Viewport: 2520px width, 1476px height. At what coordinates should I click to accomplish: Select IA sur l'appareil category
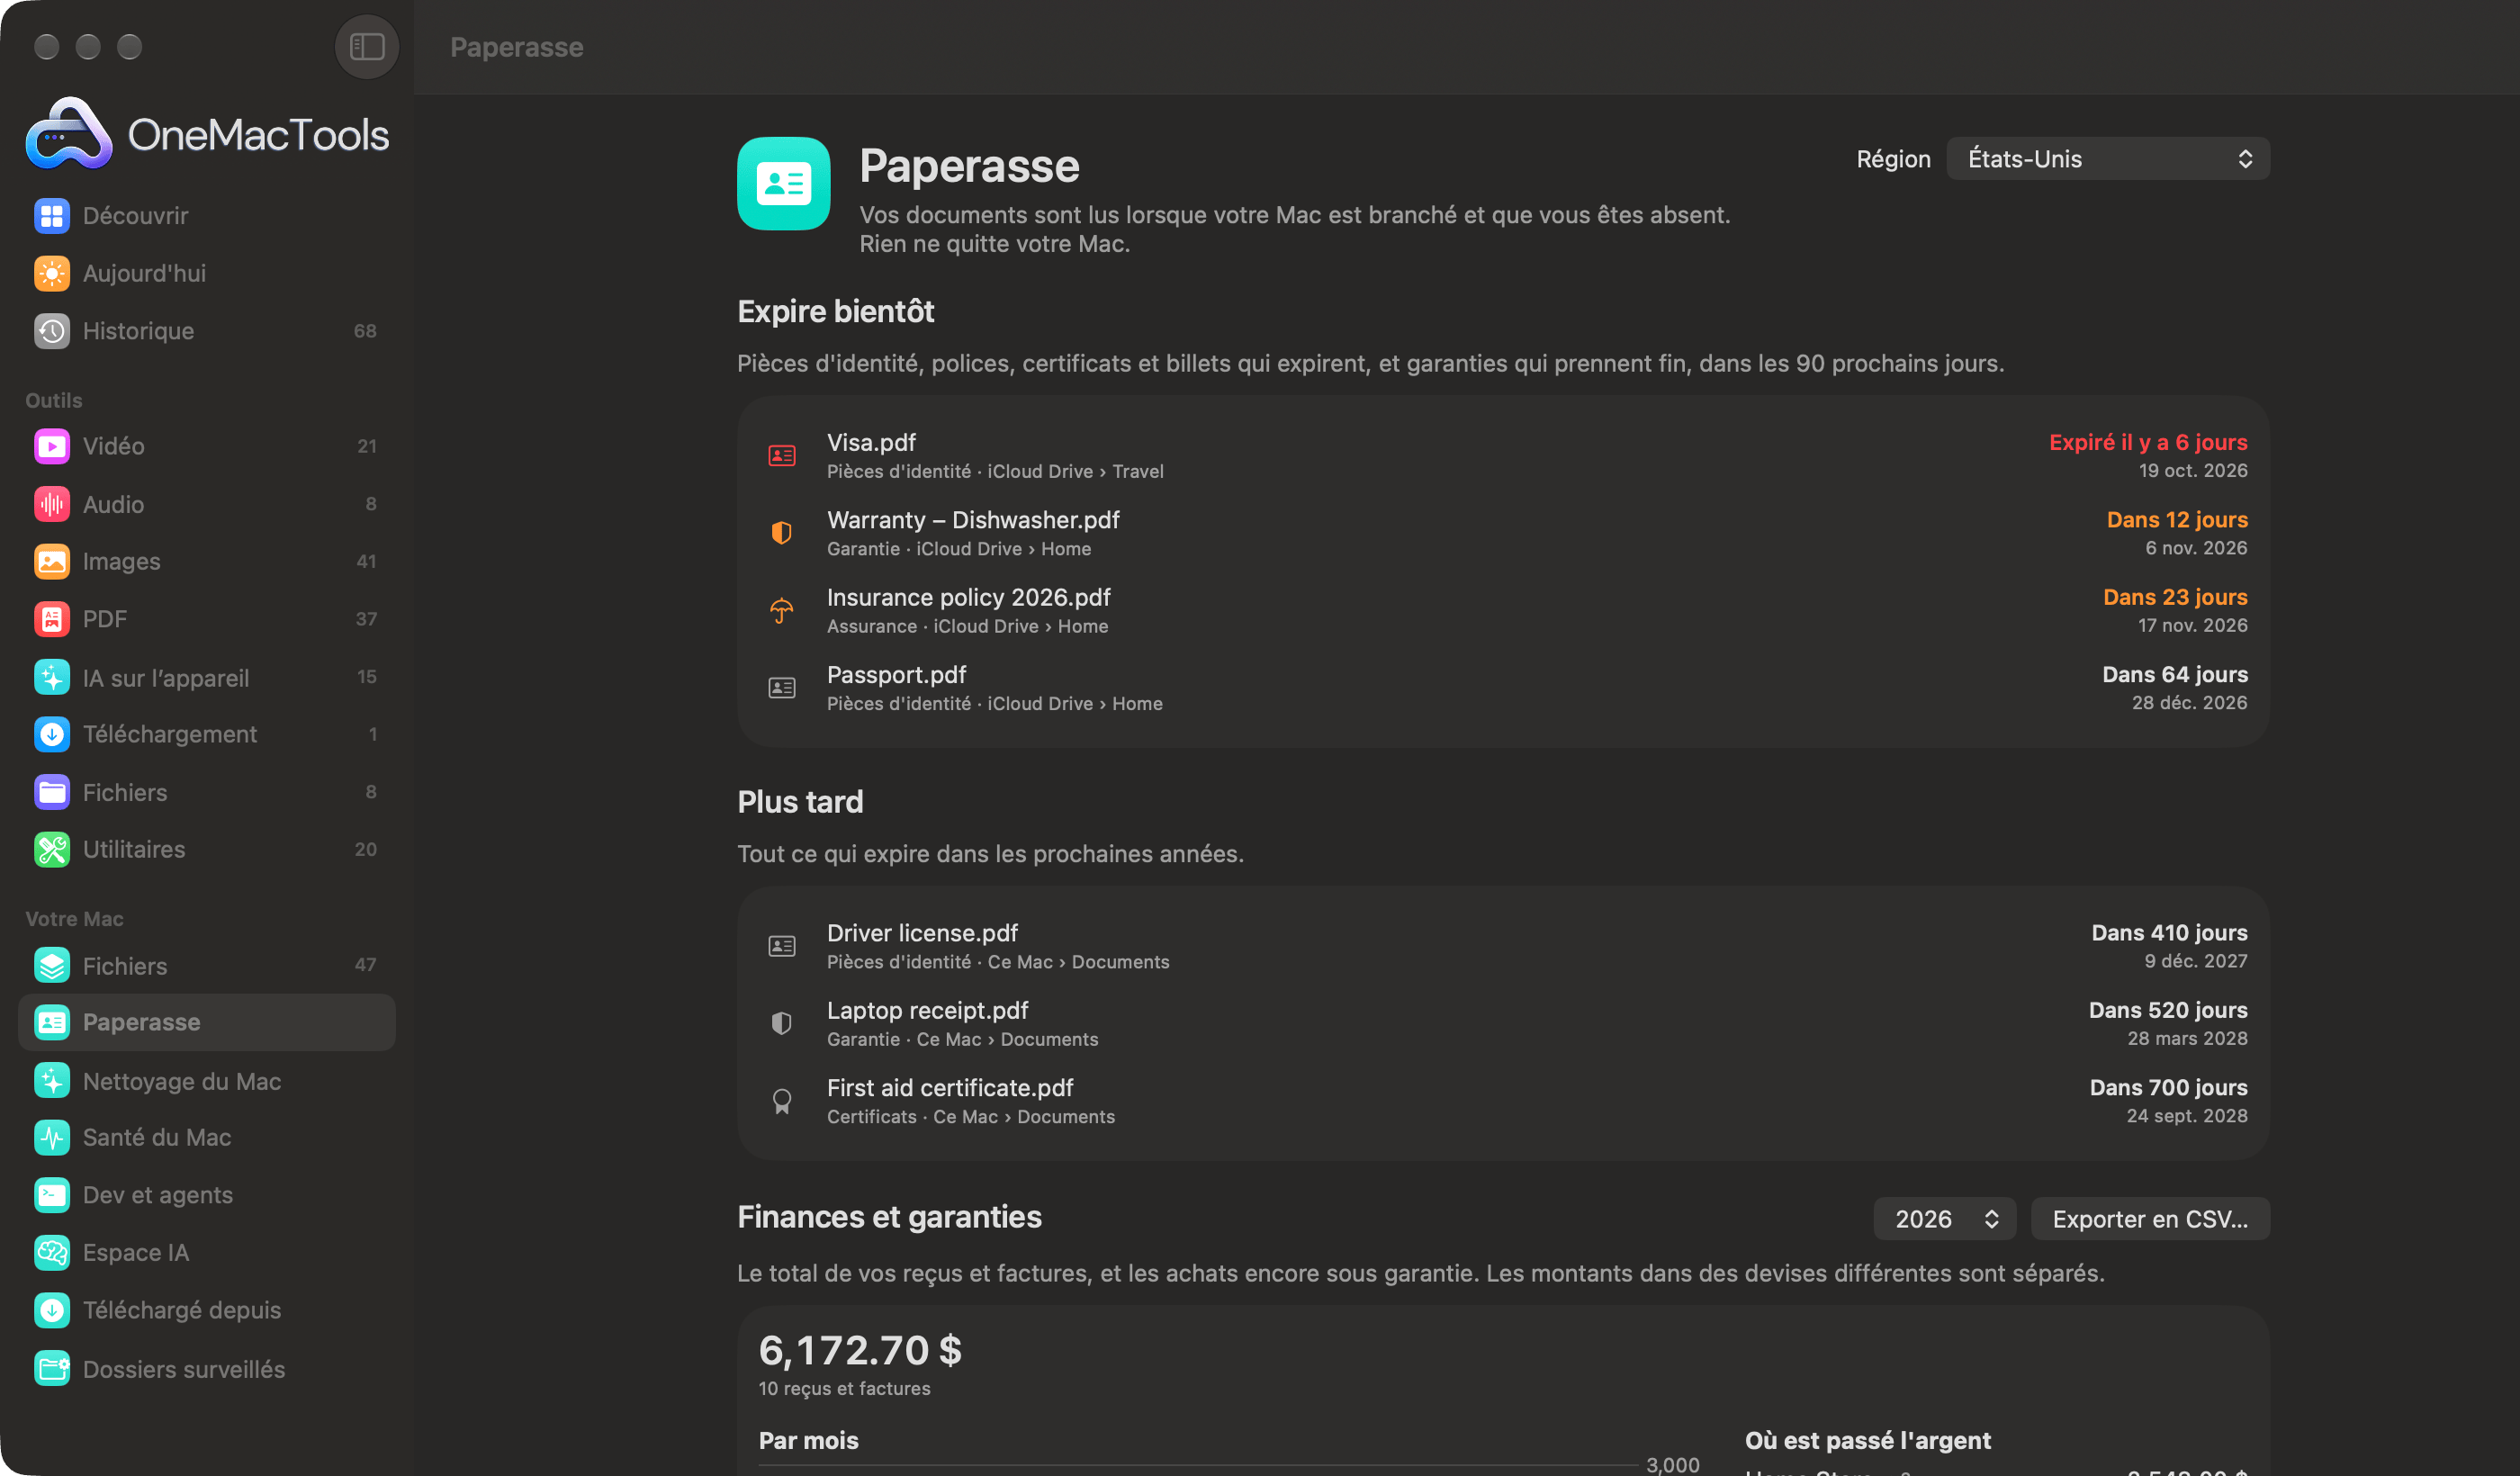pyautogui.click(x=206, y=677)
